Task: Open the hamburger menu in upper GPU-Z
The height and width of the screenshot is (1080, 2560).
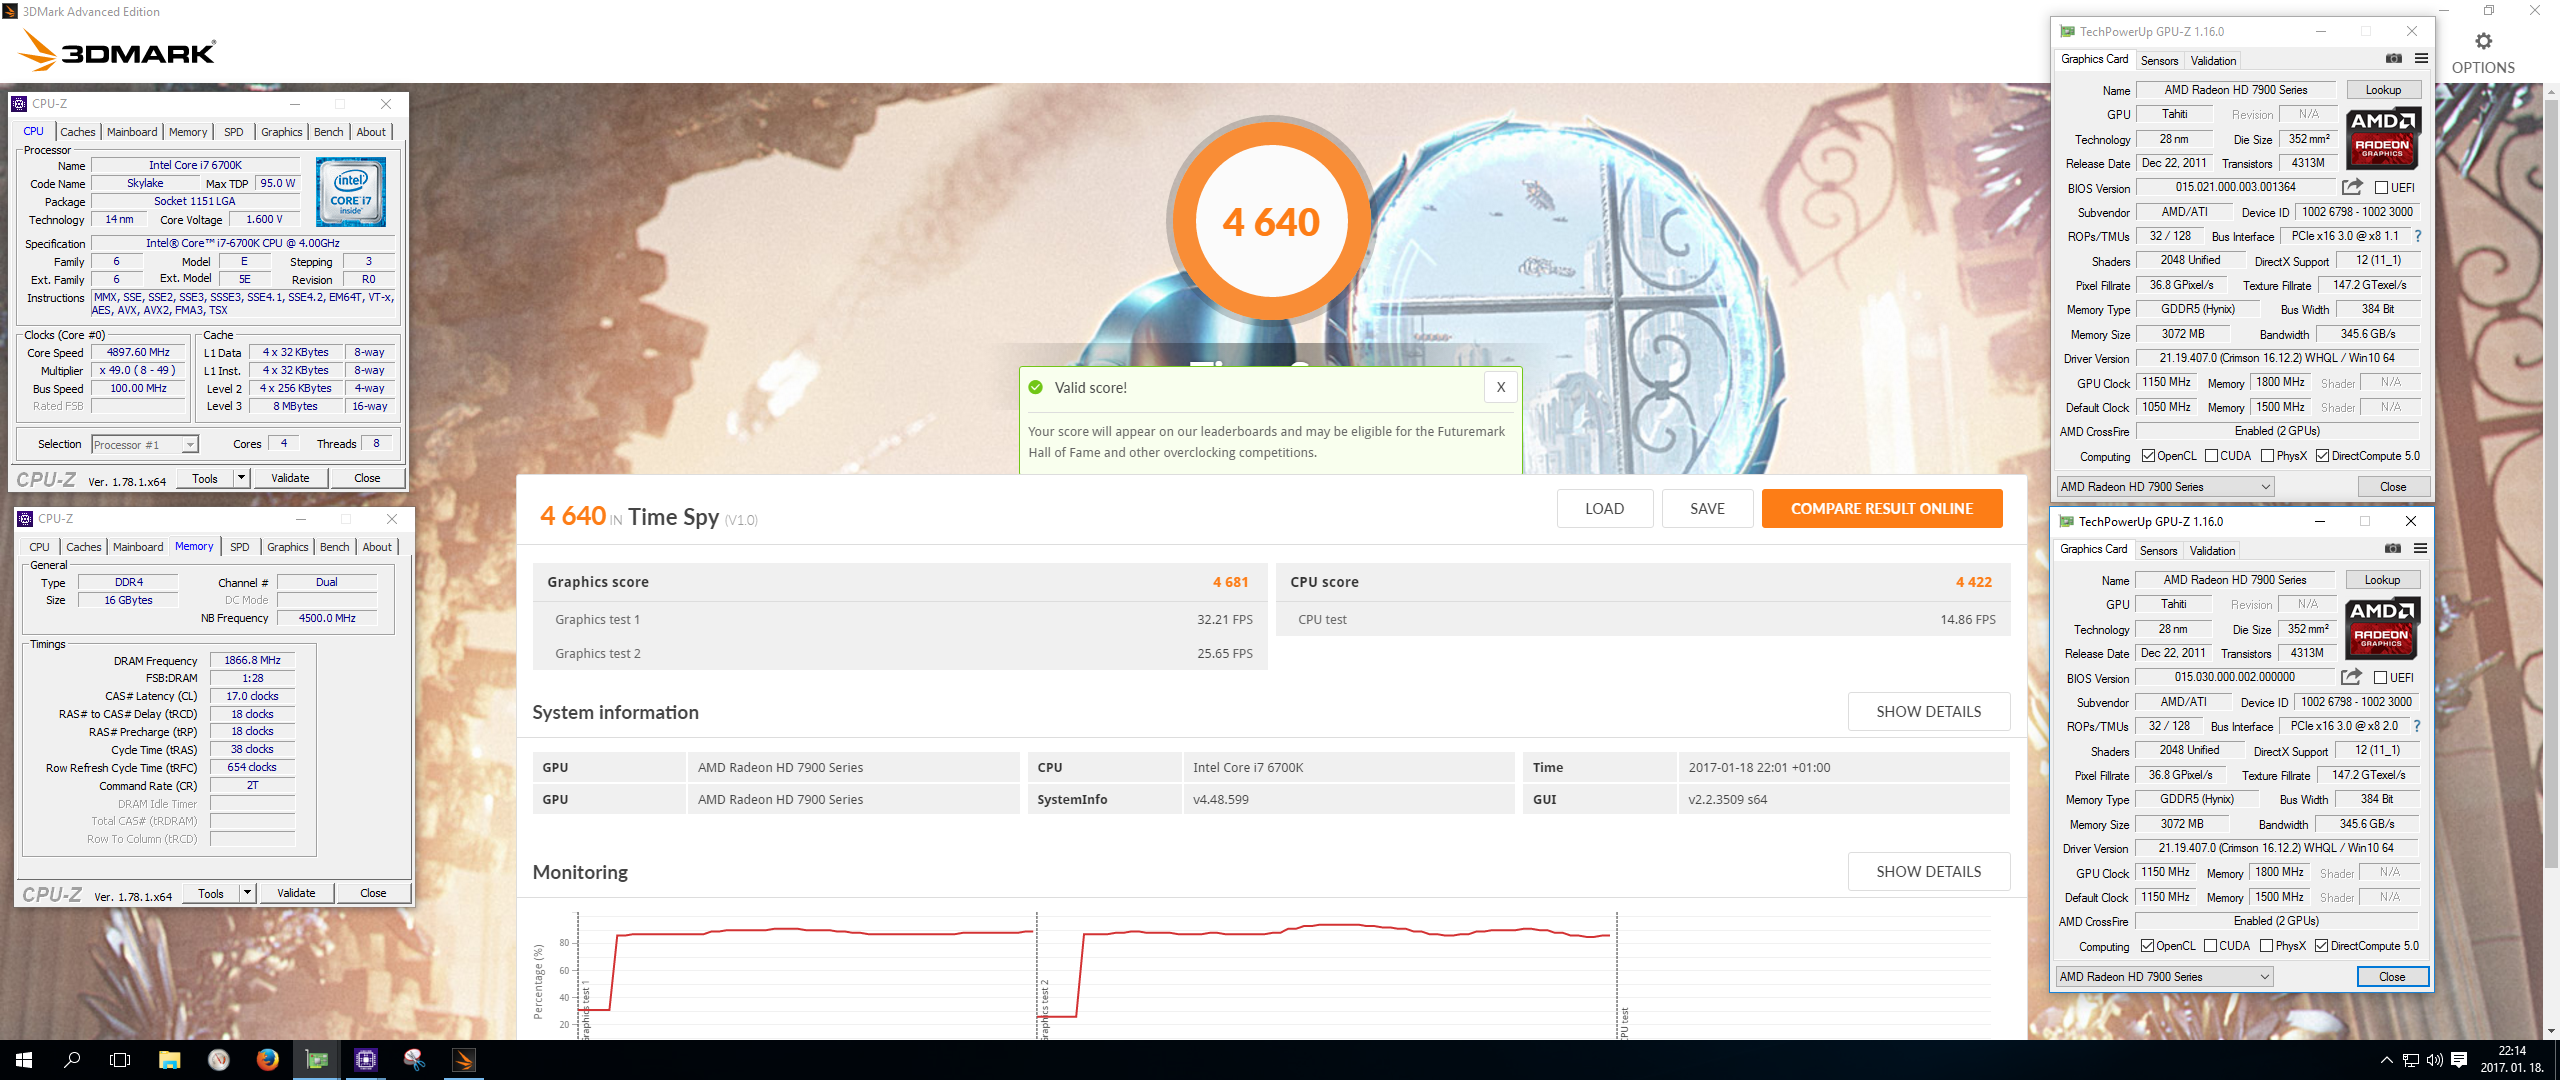Action: point(2421,59)
